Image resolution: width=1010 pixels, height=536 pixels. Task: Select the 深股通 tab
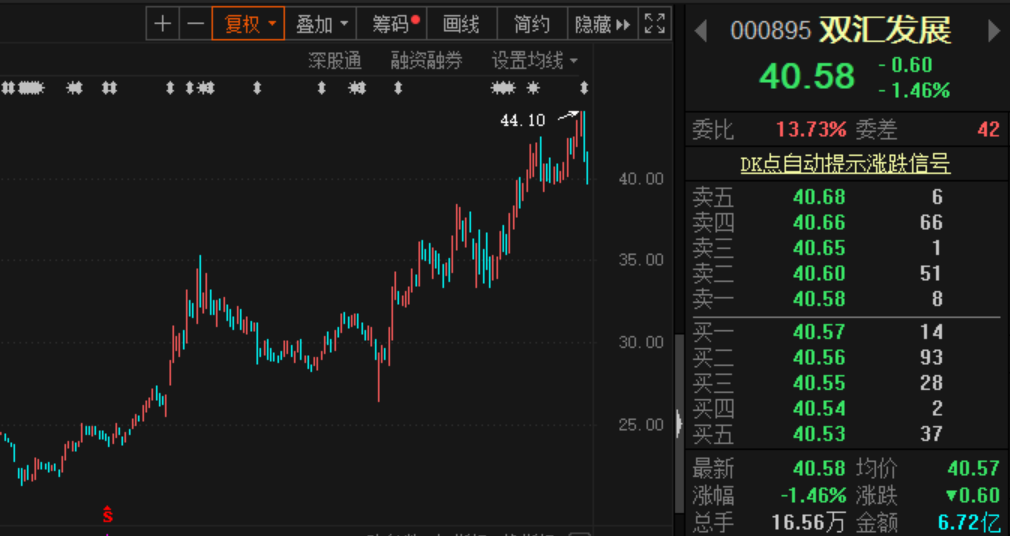335,61
